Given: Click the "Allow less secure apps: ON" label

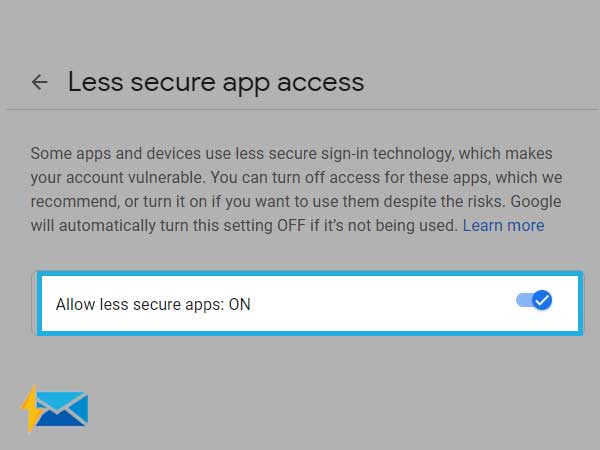Looking at the screenshot, I should (x=153, y=305).
